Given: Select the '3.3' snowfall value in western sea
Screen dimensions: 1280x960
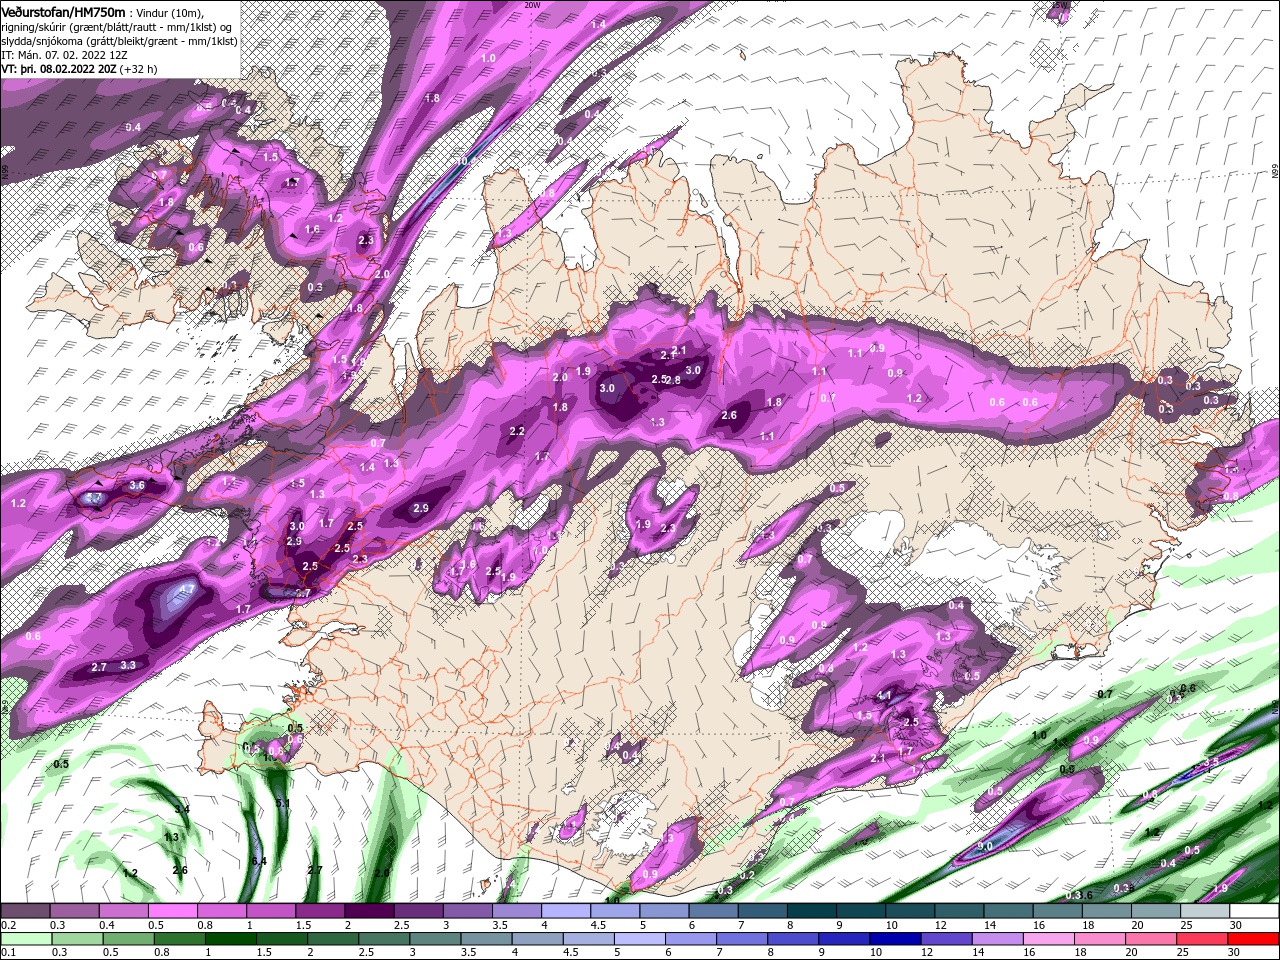Looking at the screenshot, I should click(128, 665).
